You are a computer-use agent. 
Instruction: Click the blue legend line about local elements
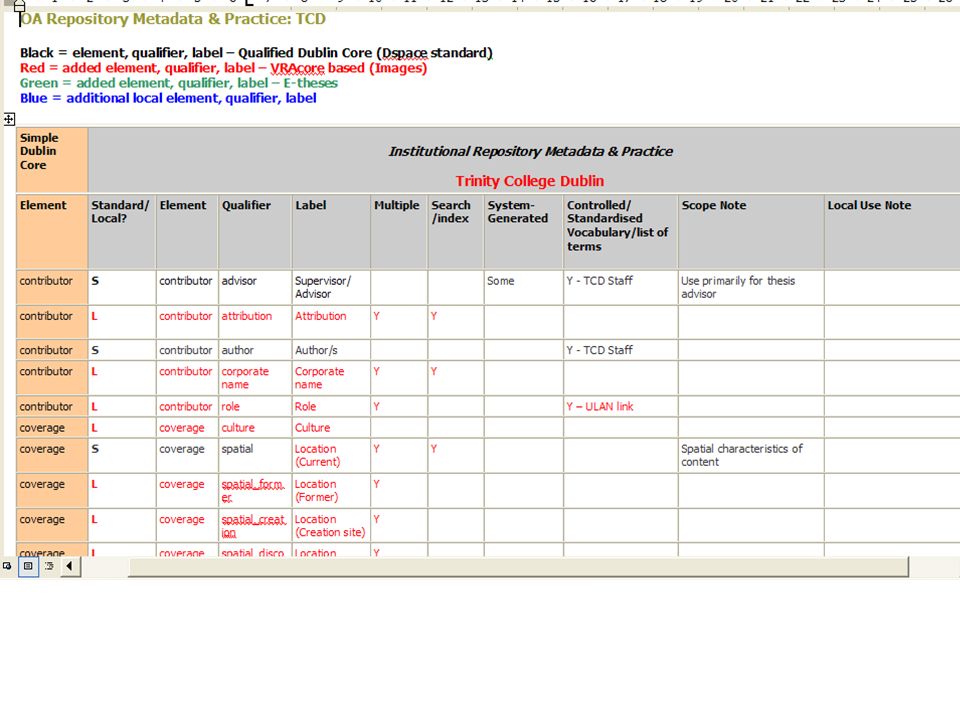168,98
